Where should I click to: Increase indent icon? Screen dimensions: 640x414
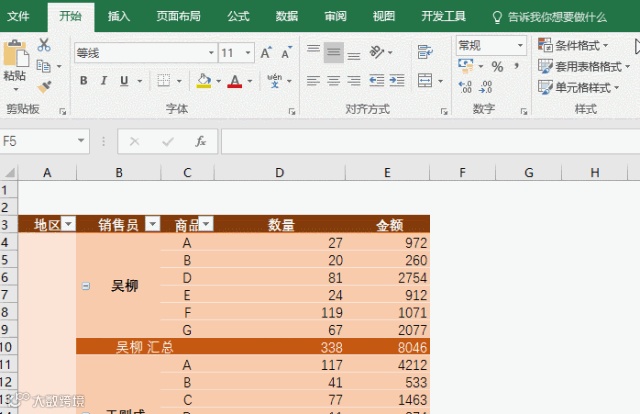pyautogui.click(x=397, y=80)
